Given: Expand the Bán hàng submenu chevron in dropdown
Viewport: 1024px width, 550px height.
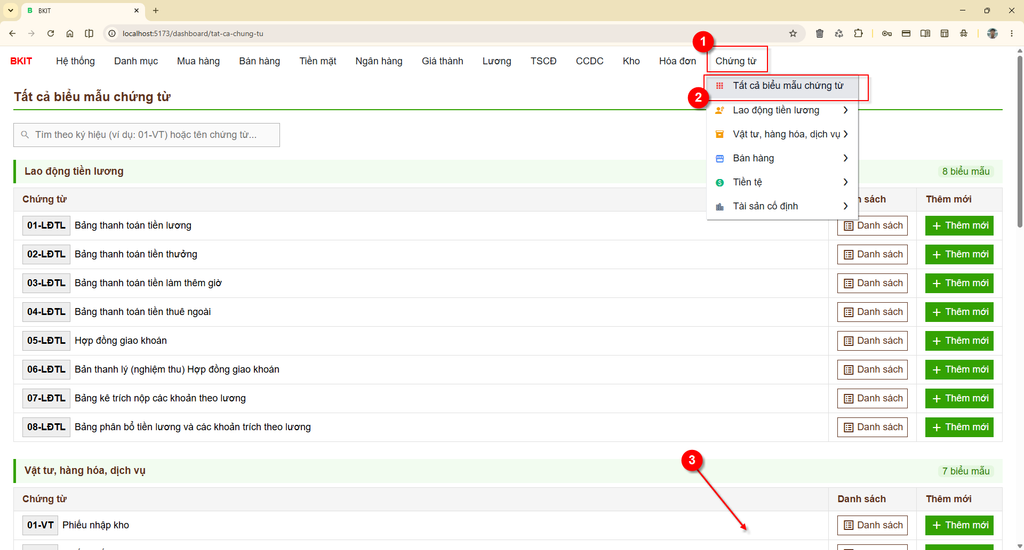Looking at the screenshot, I should (845, 158).
